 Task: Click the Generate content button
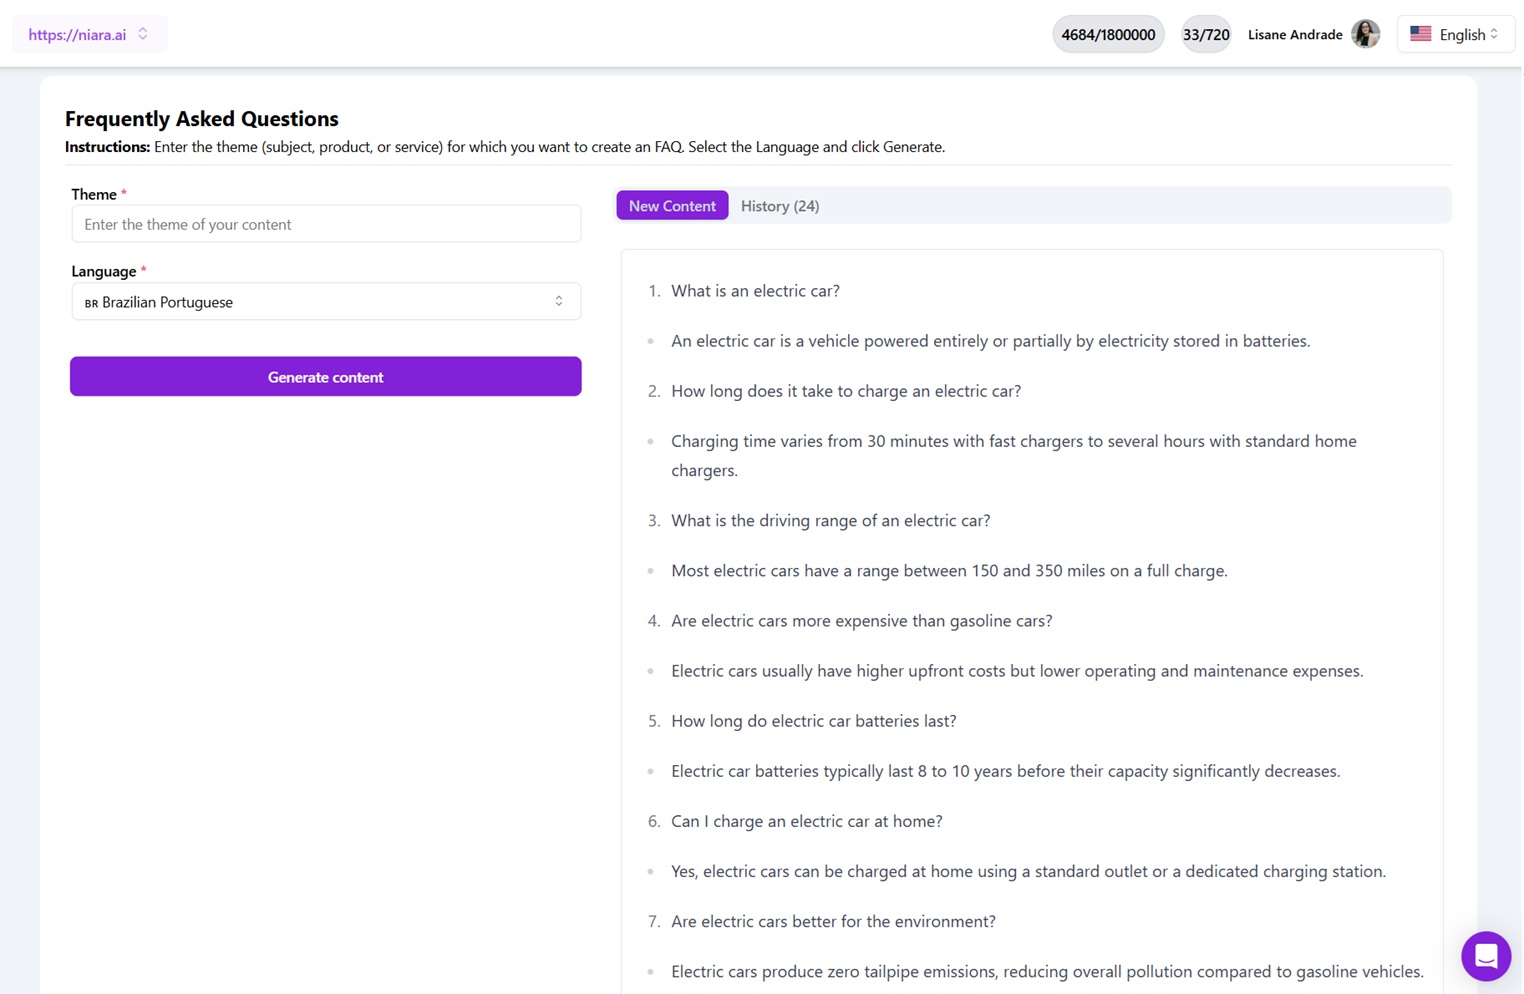pos(325,376)
